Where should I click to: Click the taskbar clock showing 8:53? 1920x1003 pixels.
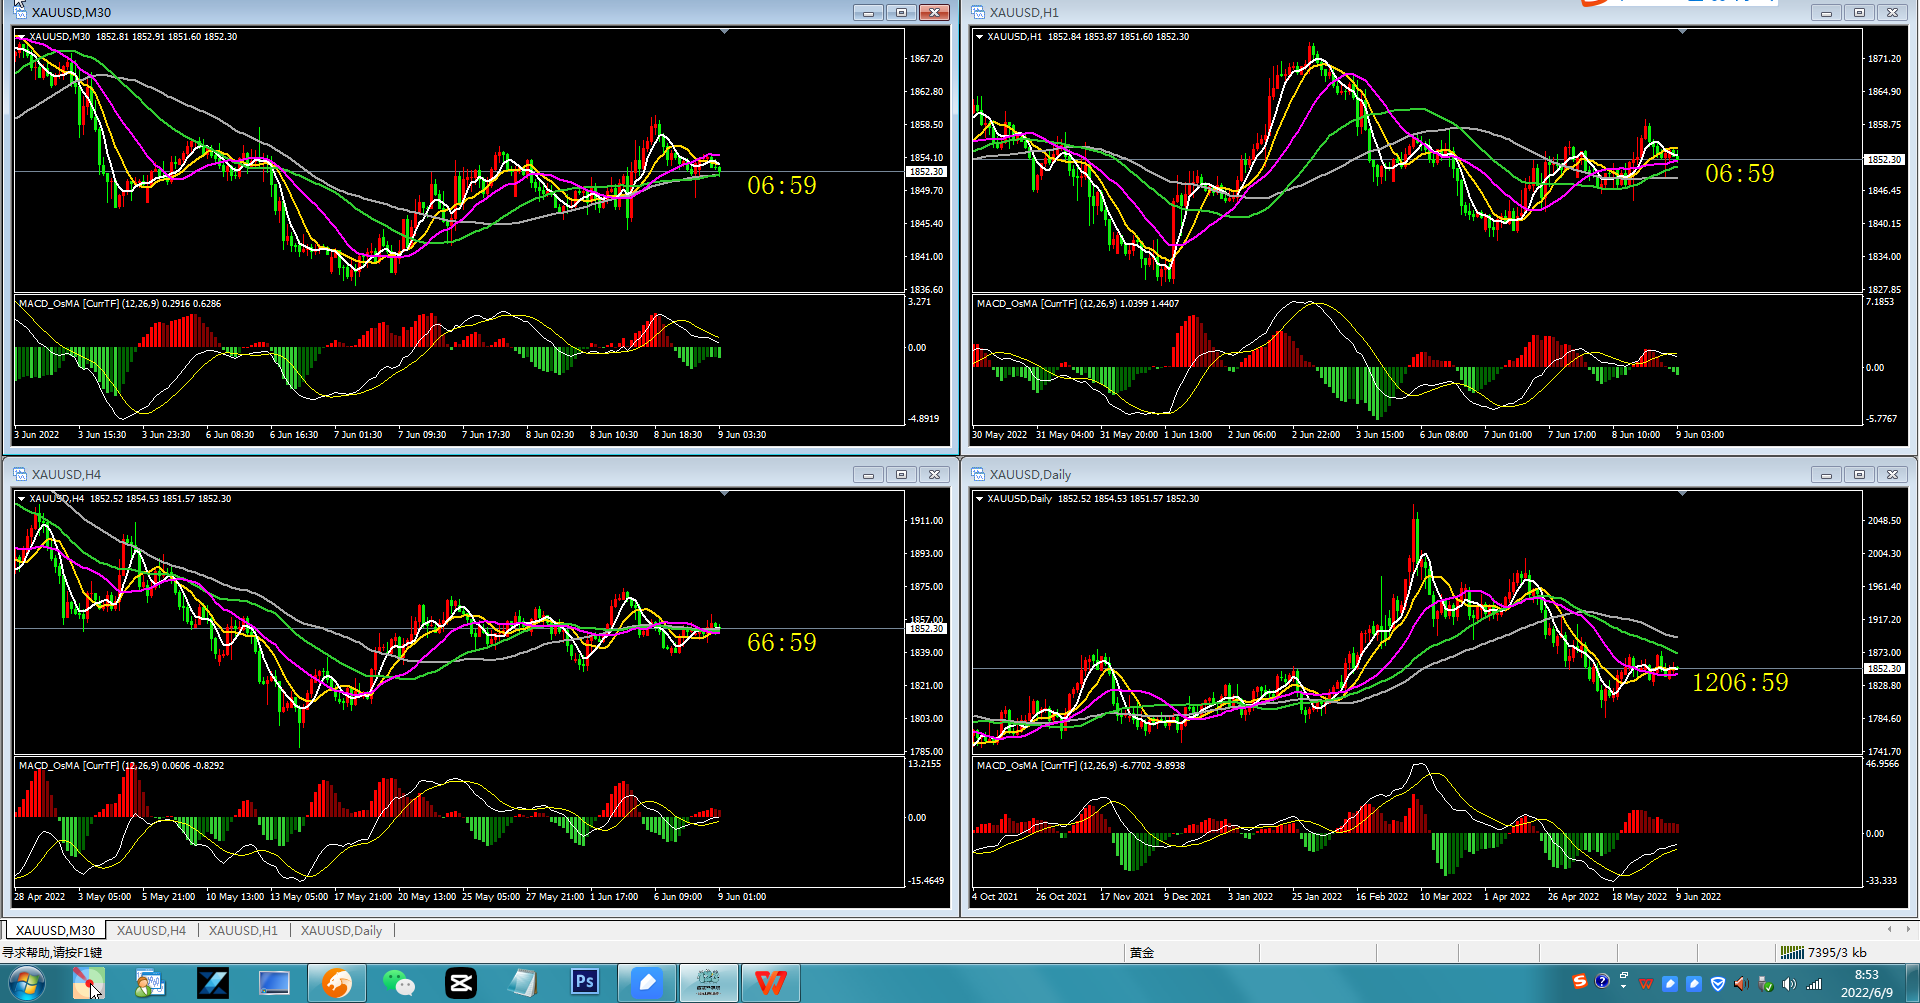tap(1867, 975)
